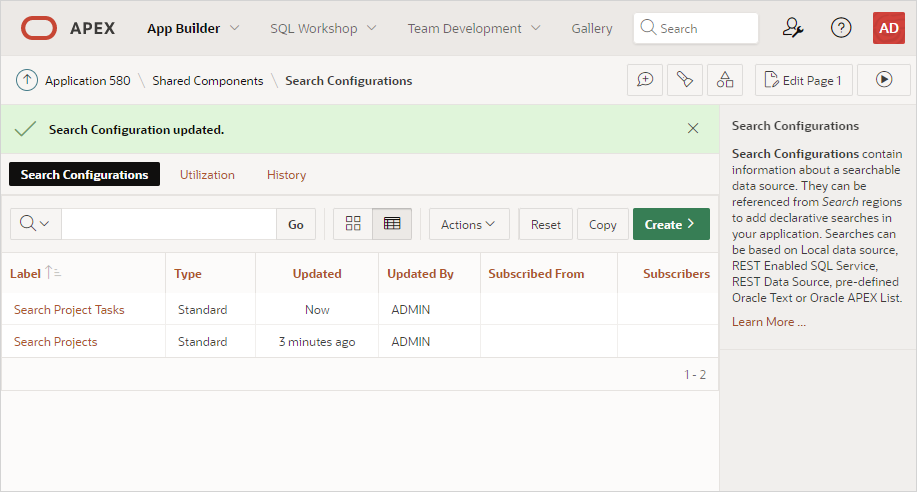
Task: Open the Search Projects configuration
Action: click(x=56, y=342)
